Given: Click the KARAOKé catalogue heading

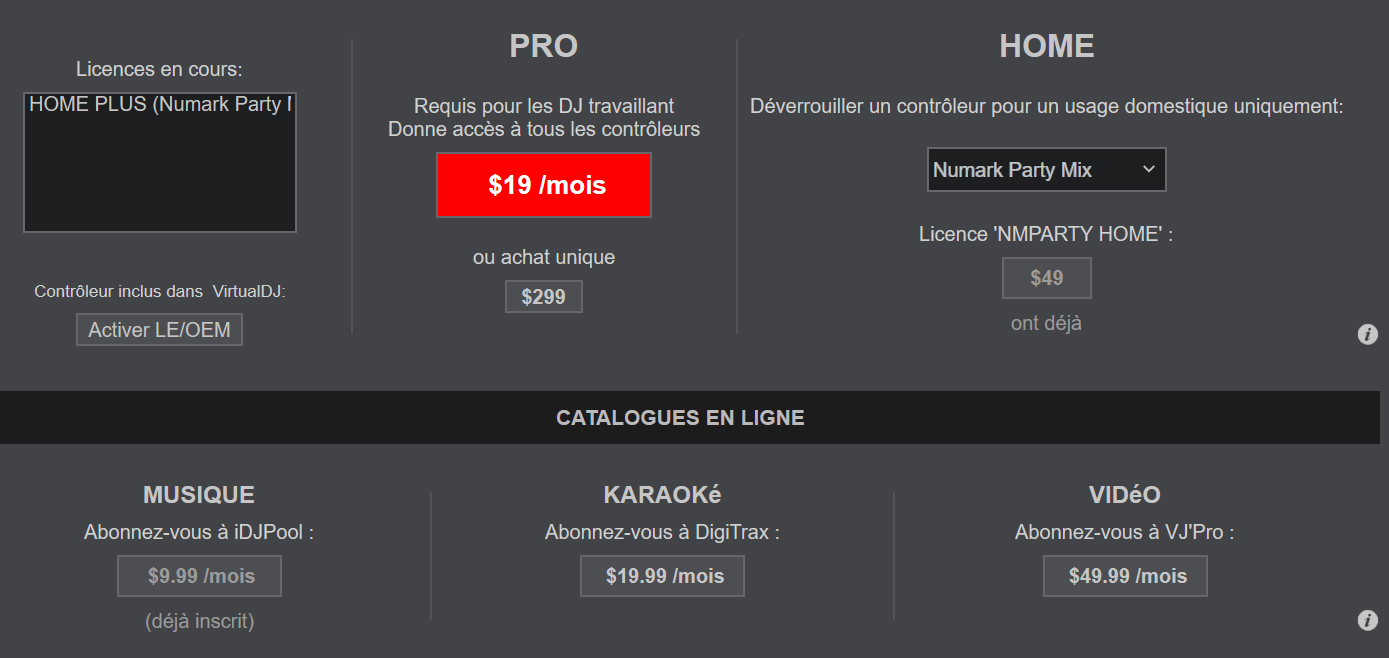Looking at the screenshot, I should pos(662,495).
